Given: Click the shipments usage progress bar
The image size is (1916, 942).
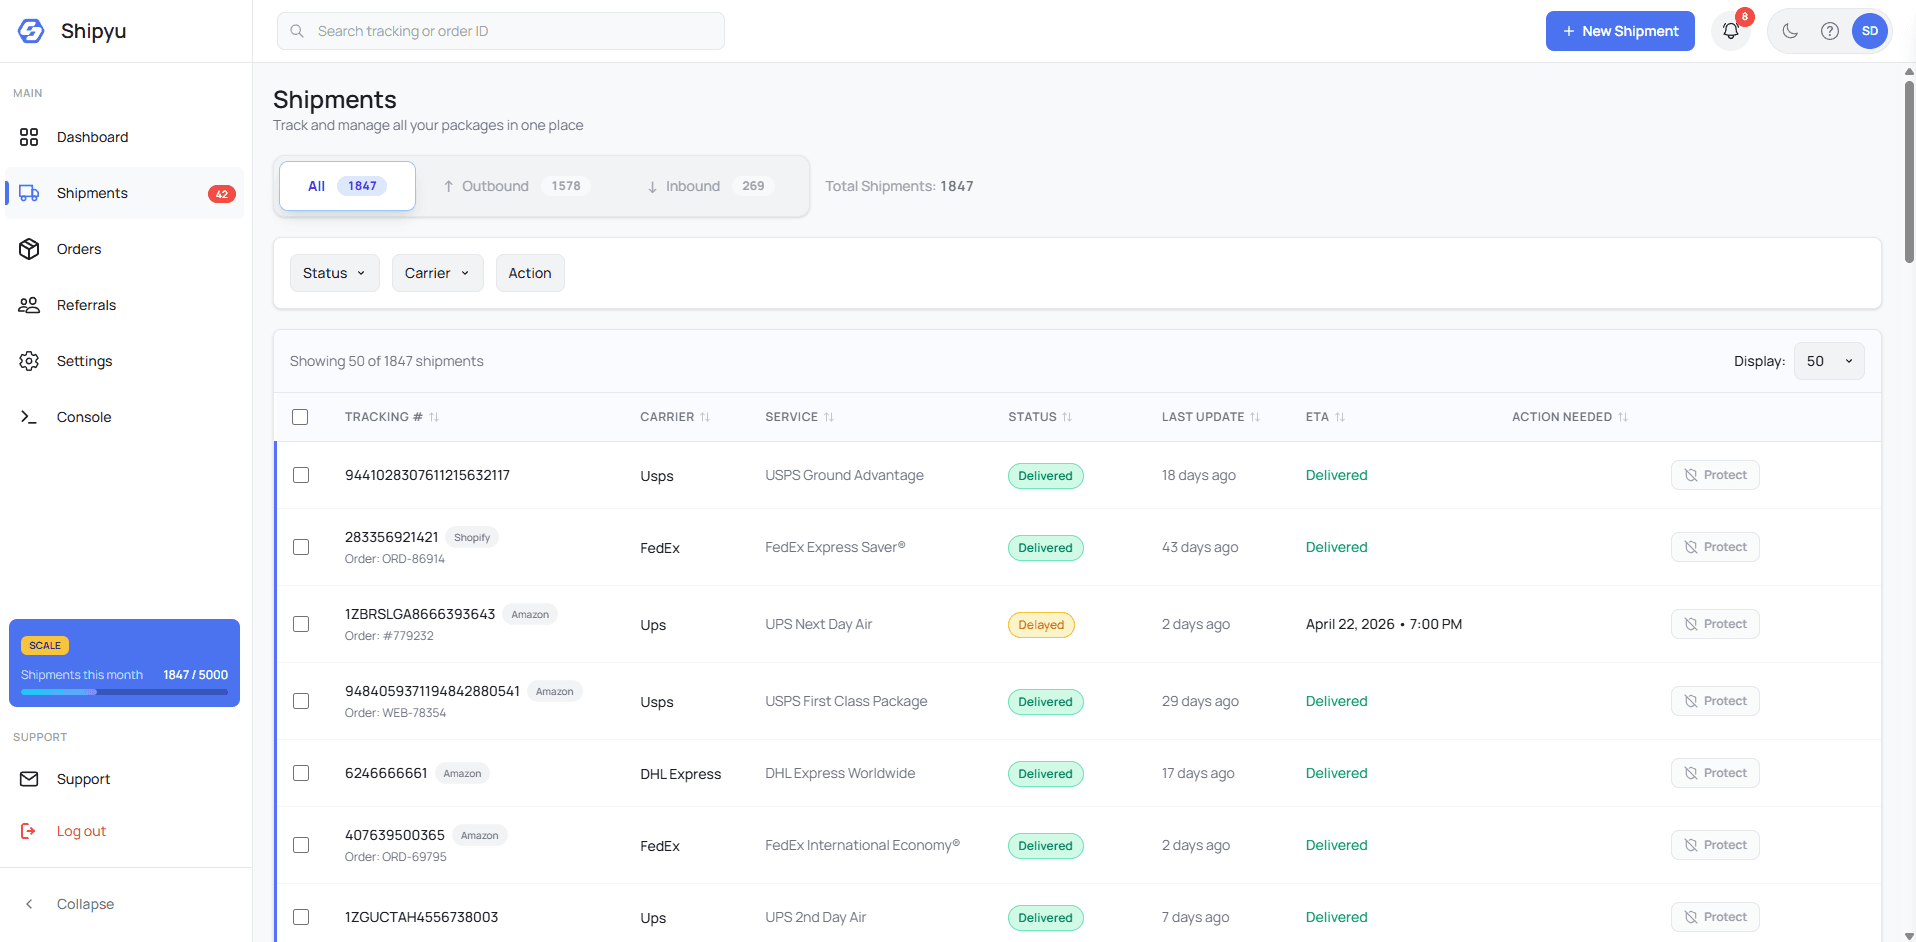Looking at the screenshot, I should point(124,691).
